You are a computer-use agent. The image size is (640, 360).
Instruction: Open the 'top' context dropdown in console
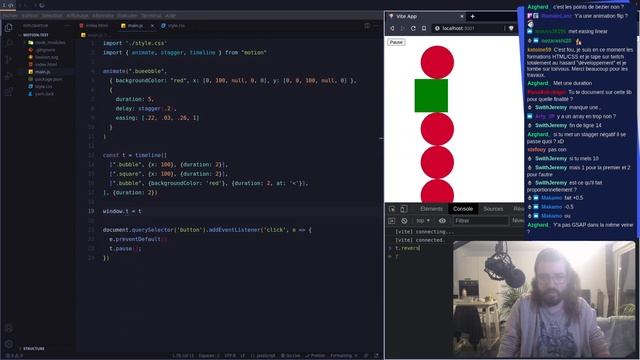[x=422, y=221]
